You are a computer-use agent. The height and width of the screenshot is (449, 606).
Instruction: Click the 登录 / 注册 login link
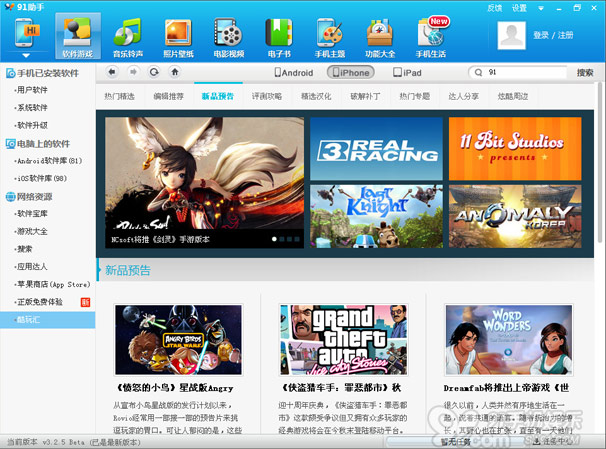tap(555, 35)
